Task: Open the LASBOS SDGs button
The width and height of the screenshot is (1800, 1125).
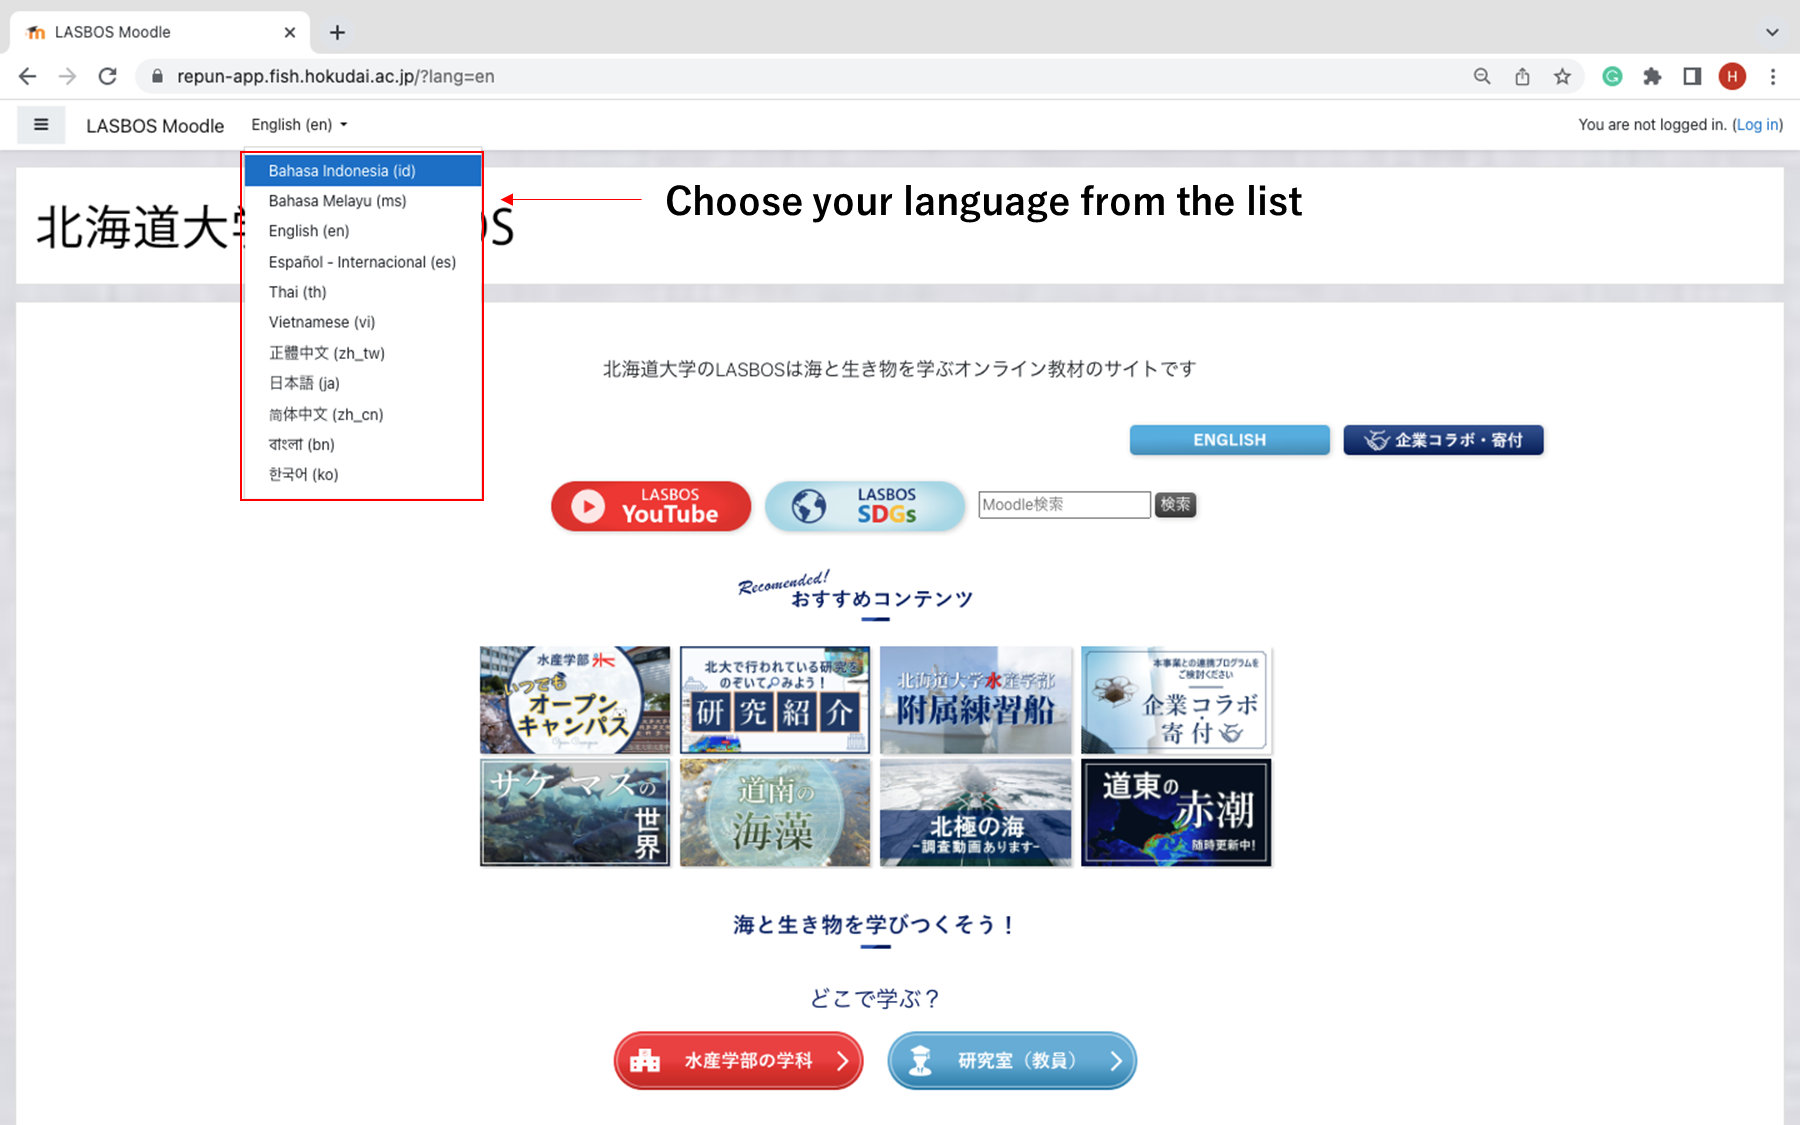Action: point(865,506)
